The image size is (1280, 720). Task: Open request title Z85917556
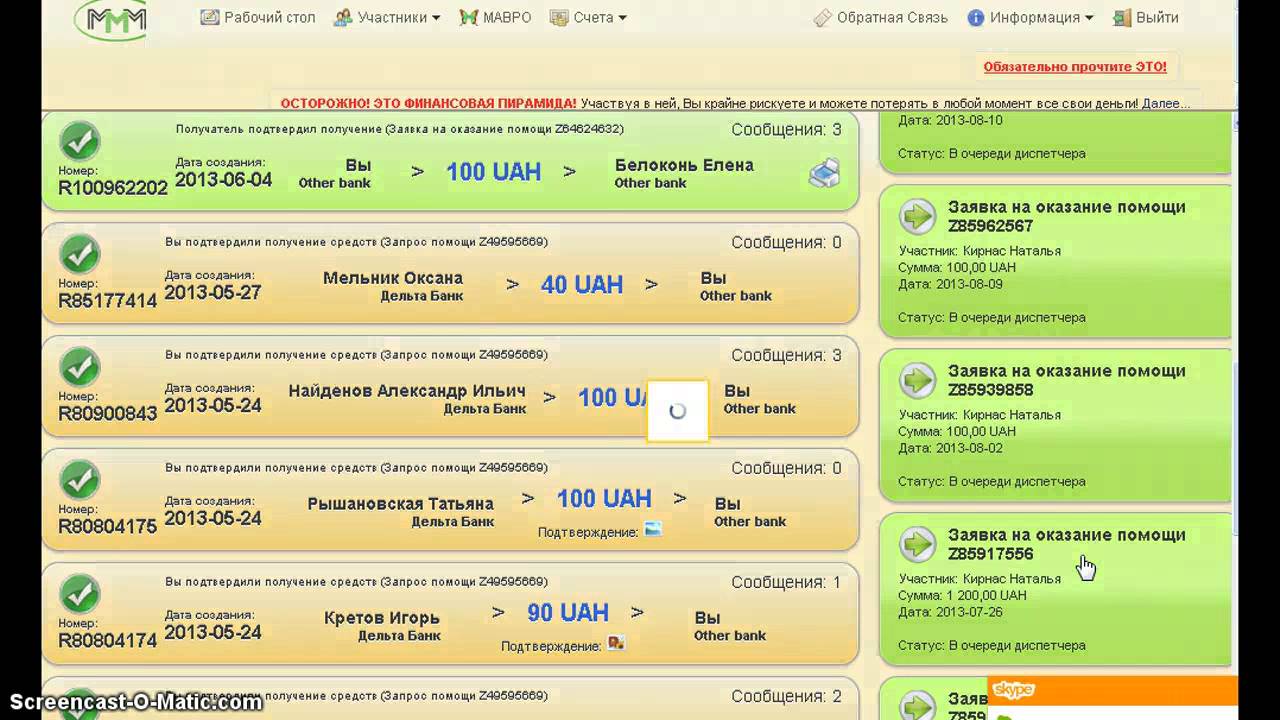(1066, 544)
